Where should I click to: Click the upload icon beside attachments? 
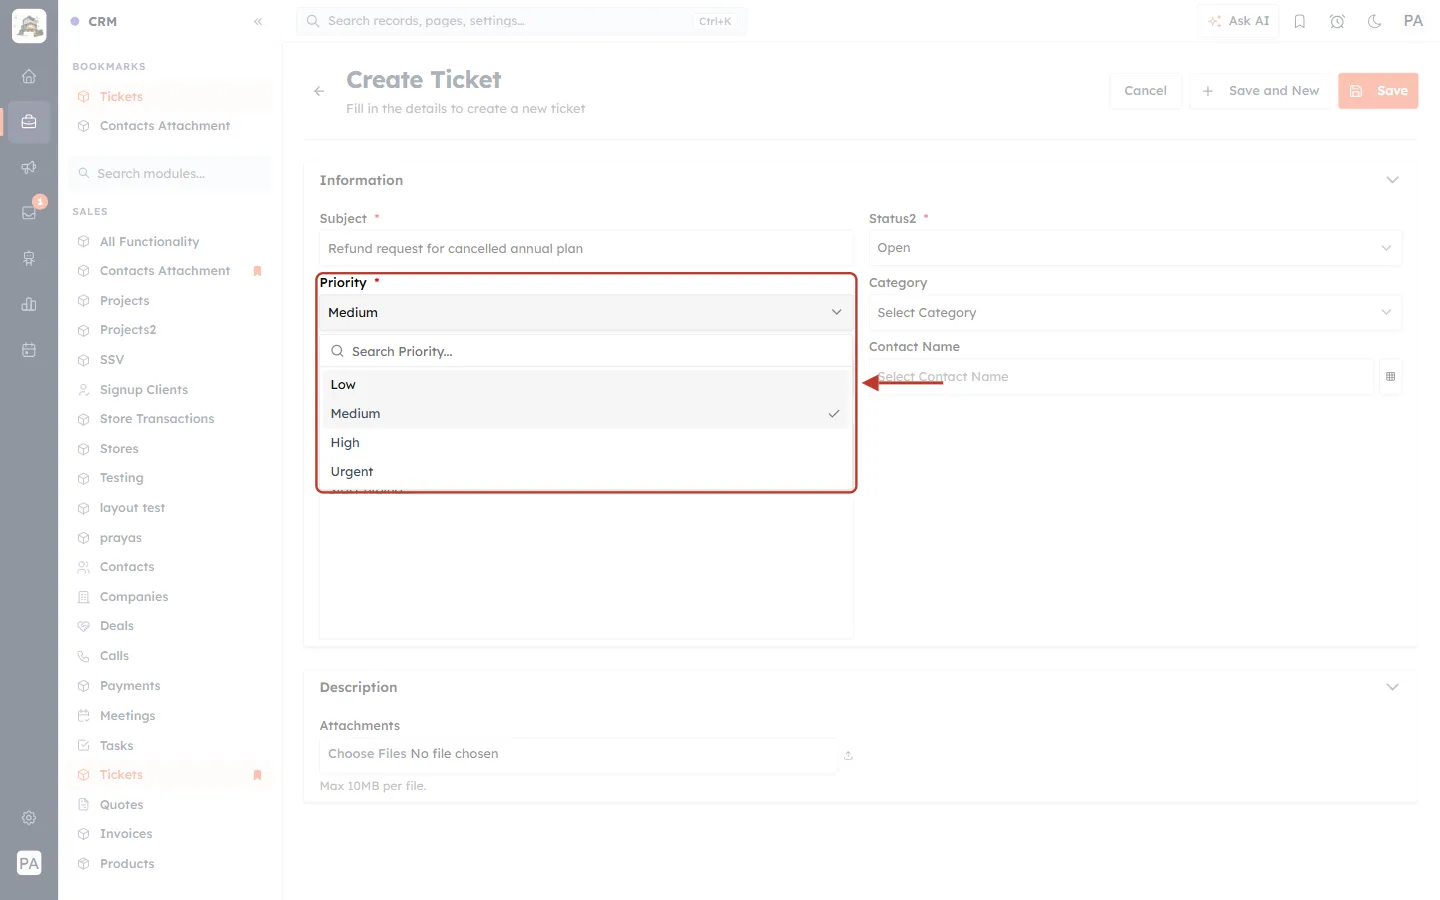pyautogui.click(x=848, y=755)
